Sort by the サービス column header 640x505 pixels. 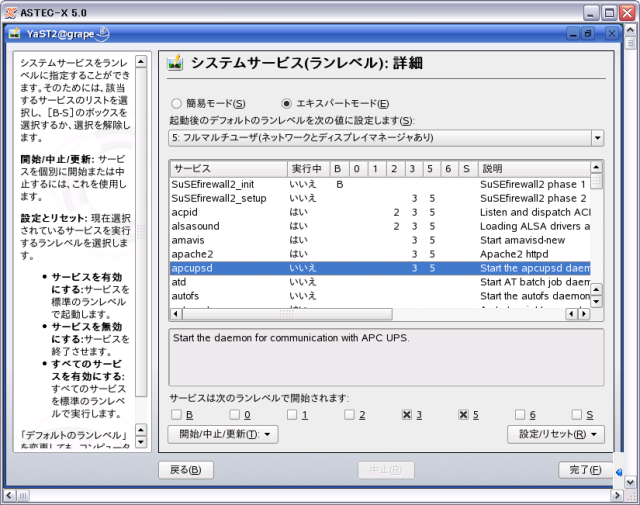tap(227, 168)
